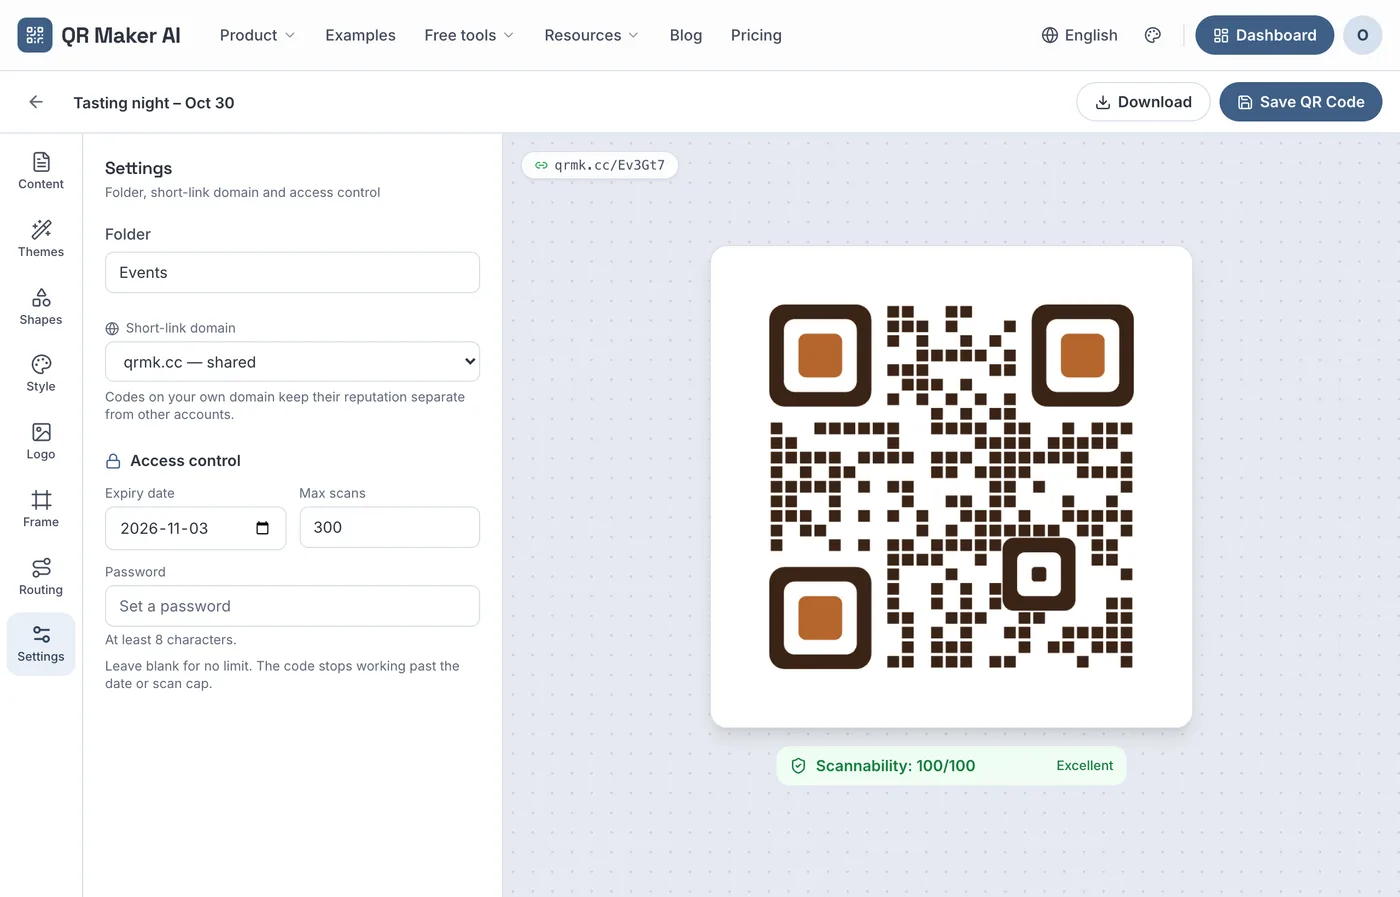1400x897 pixels.
Task: Click the Download button
Action: pos(1143,102)
